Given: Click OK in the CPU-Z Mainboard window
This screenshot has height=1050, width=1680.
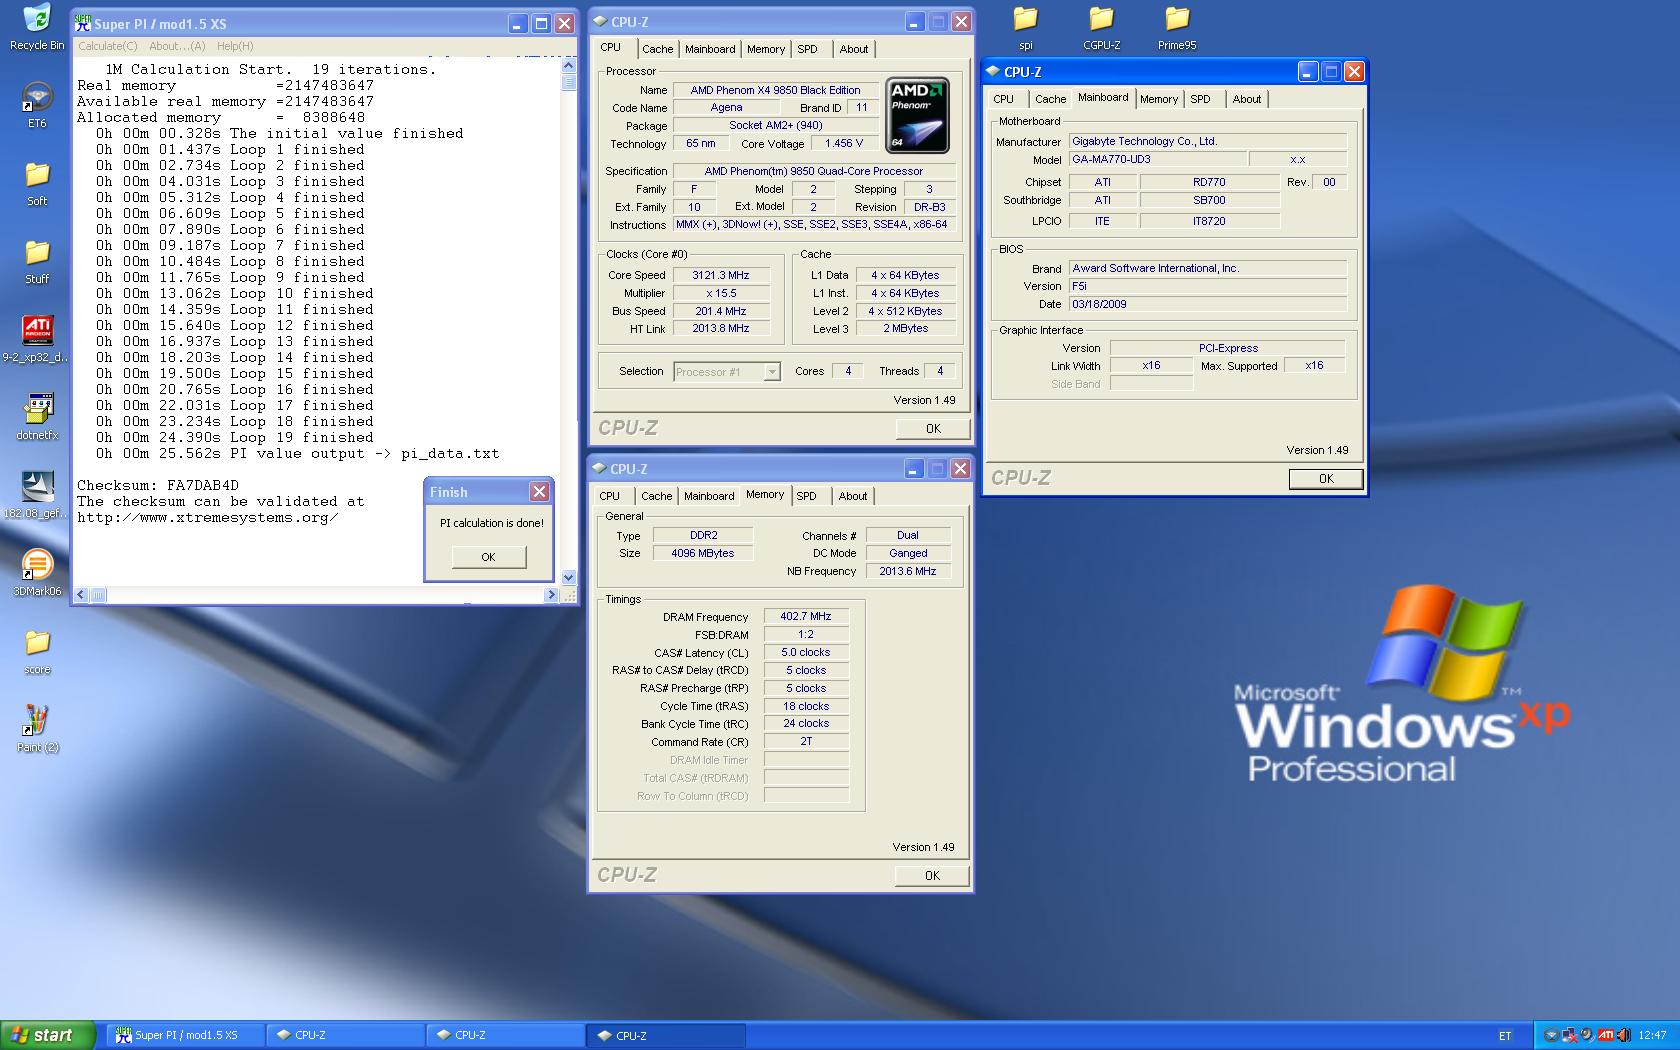Looking at the screenshot, I should (1326, 479).
